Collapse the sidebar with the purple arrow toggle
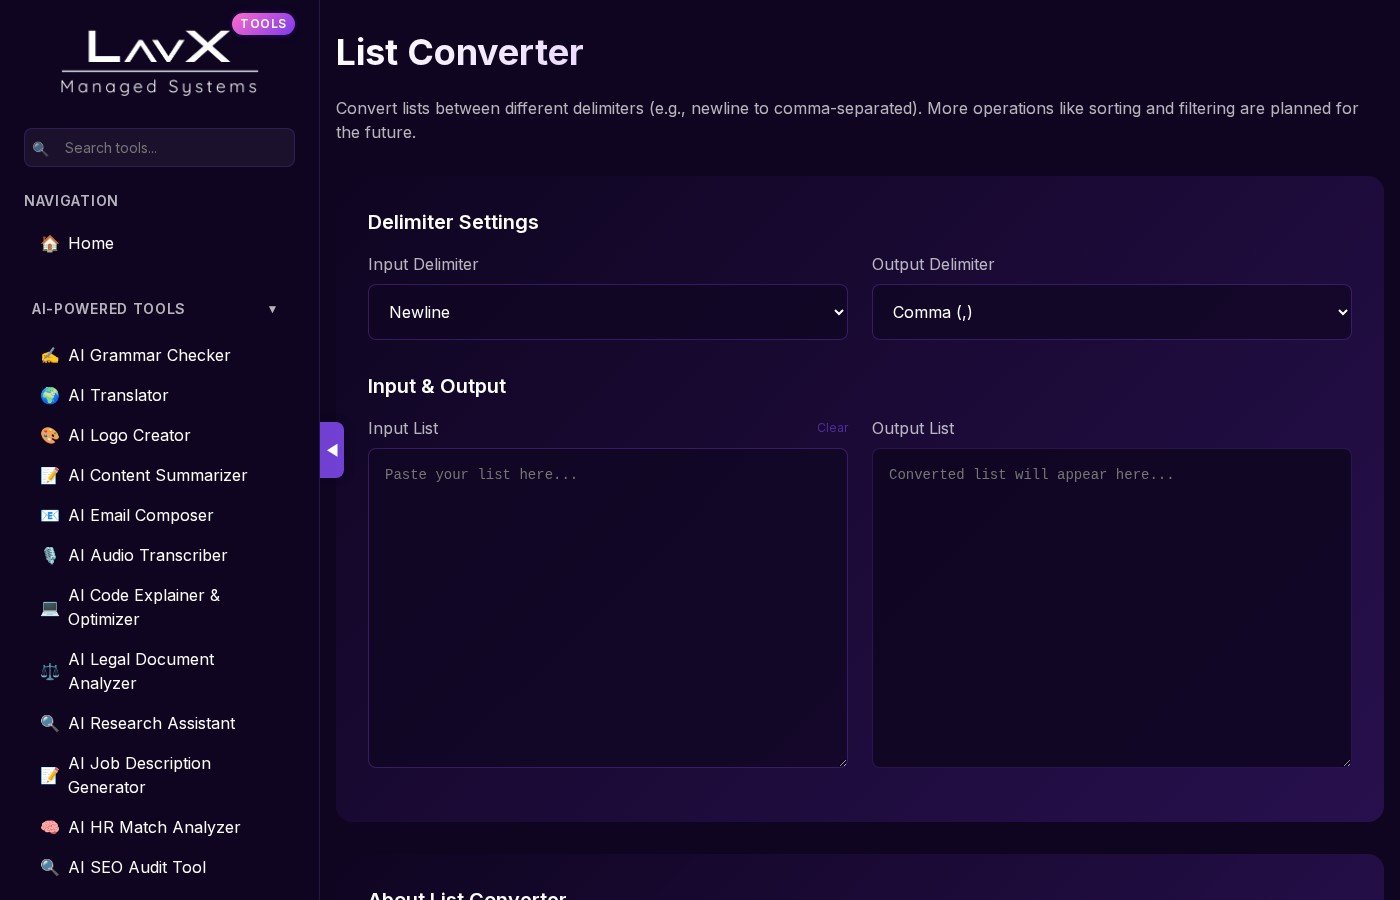Screen dimensions: 1400x900 coord(332,450)
